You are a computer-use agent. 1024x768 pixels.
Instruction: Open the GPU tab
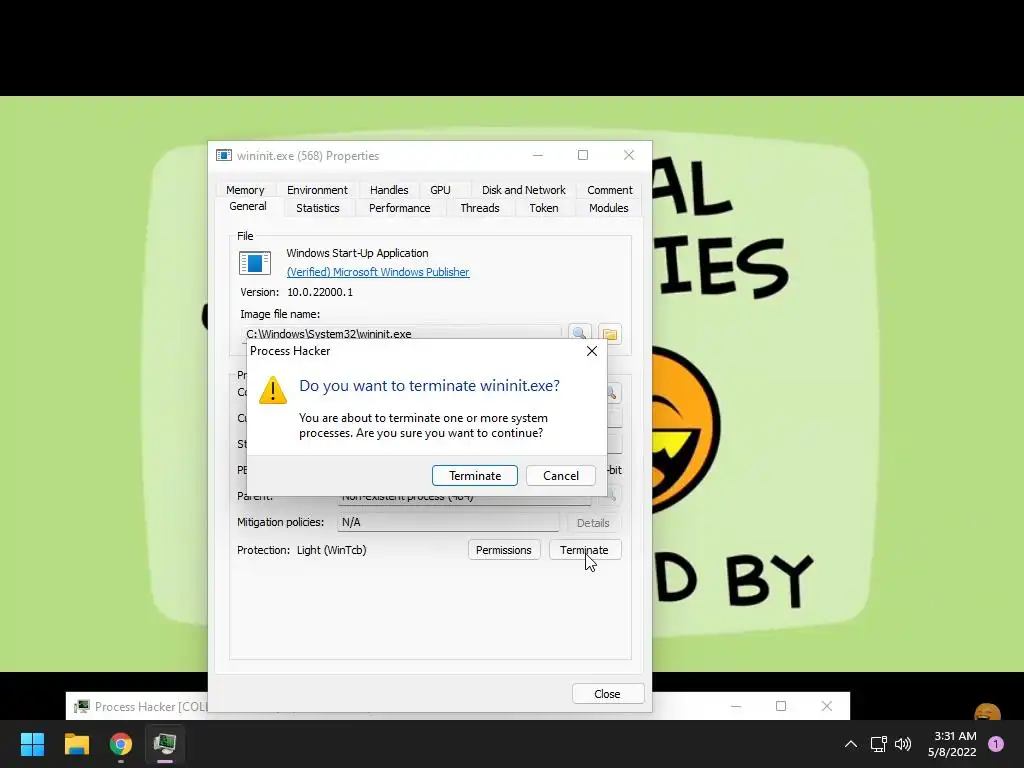point(440,190)
